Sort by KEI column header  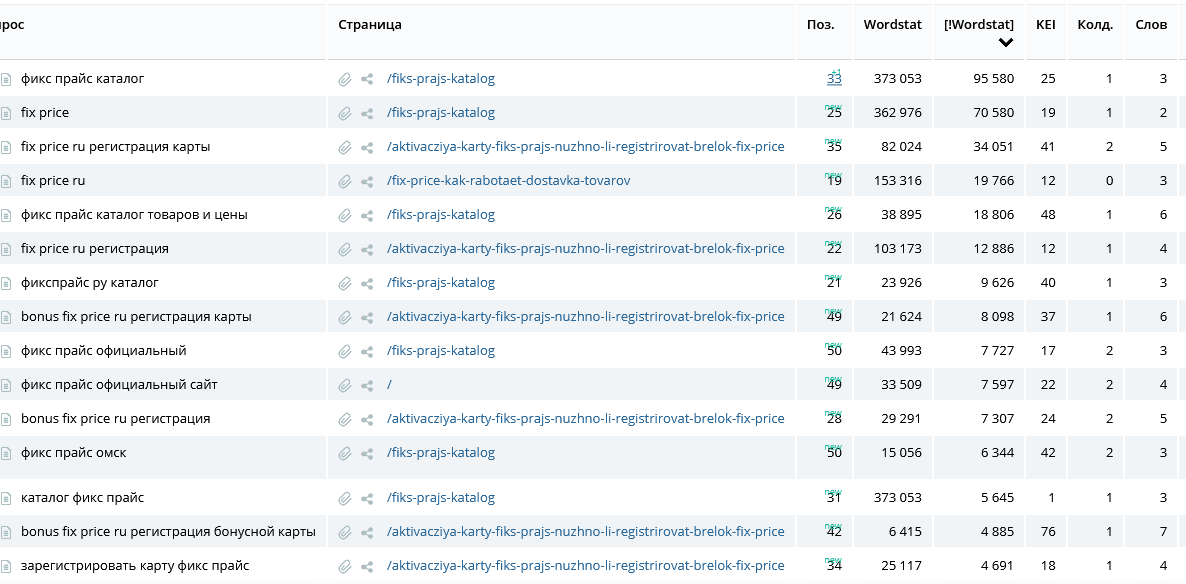pos(1045,25)
